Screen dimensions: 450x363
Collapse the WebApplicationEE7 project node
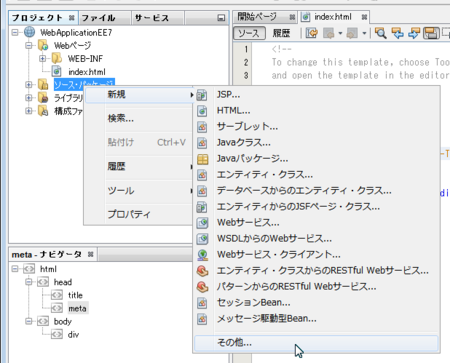[x=15, y=32]
